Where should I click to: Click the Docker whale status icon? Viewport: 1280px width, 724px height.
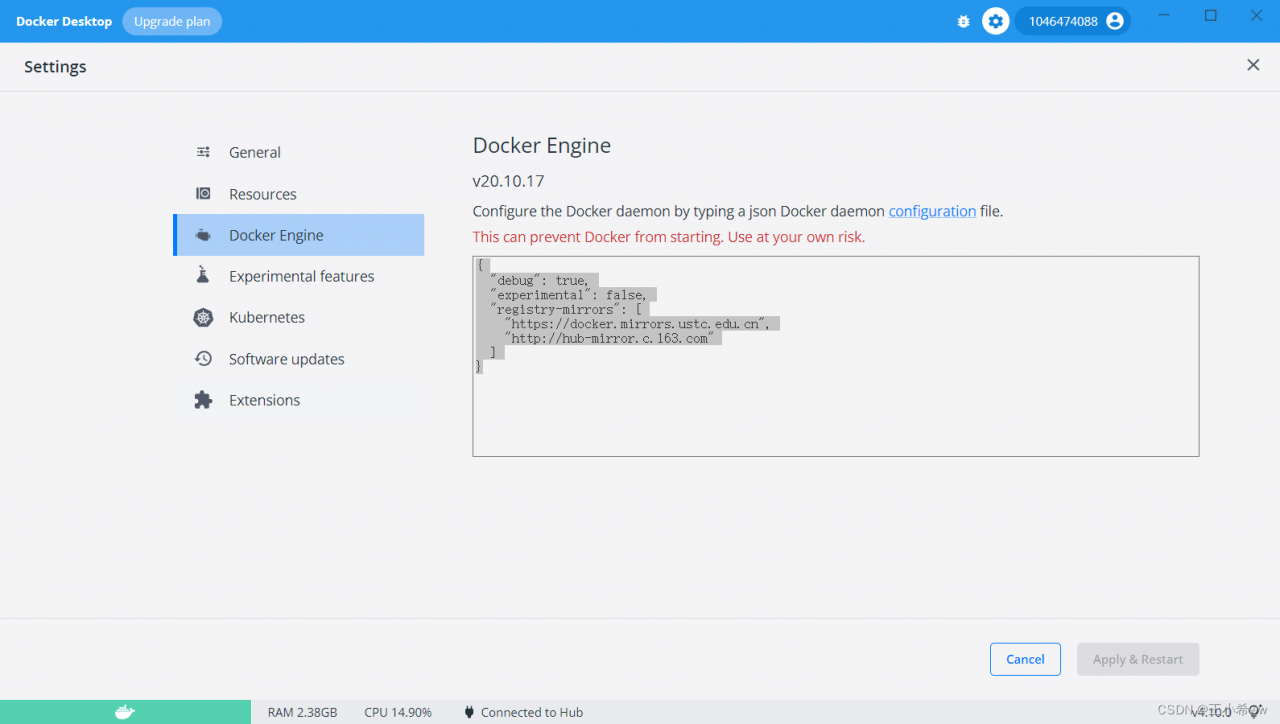[125, 712]
